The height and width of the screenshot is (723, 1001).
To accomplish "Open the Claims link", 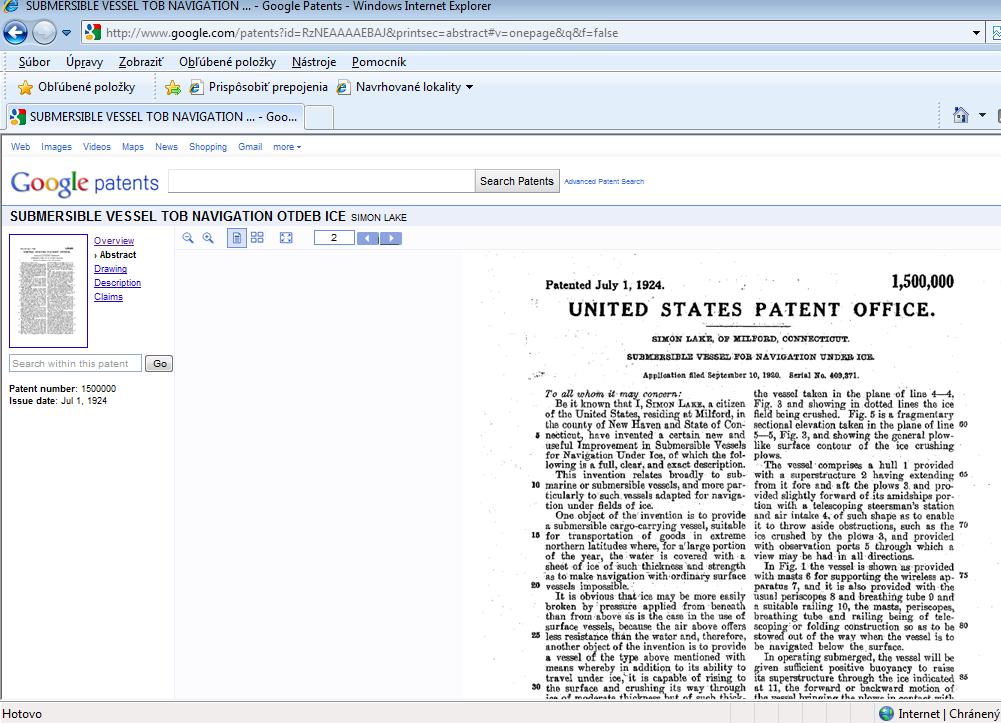I will coord(109,297).
